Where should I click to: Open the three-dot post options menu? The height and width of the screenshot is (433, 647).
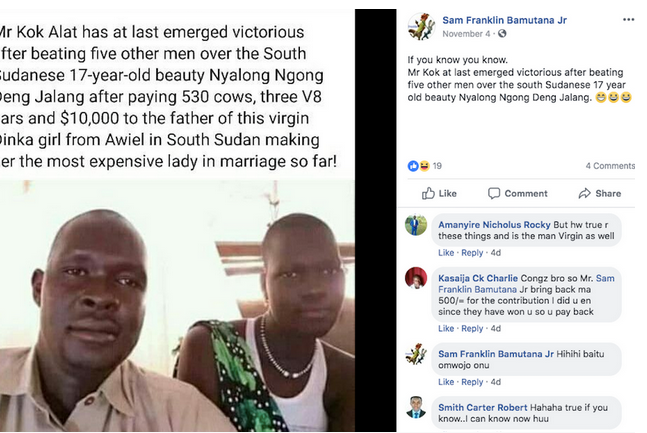(x=628, y=19)
